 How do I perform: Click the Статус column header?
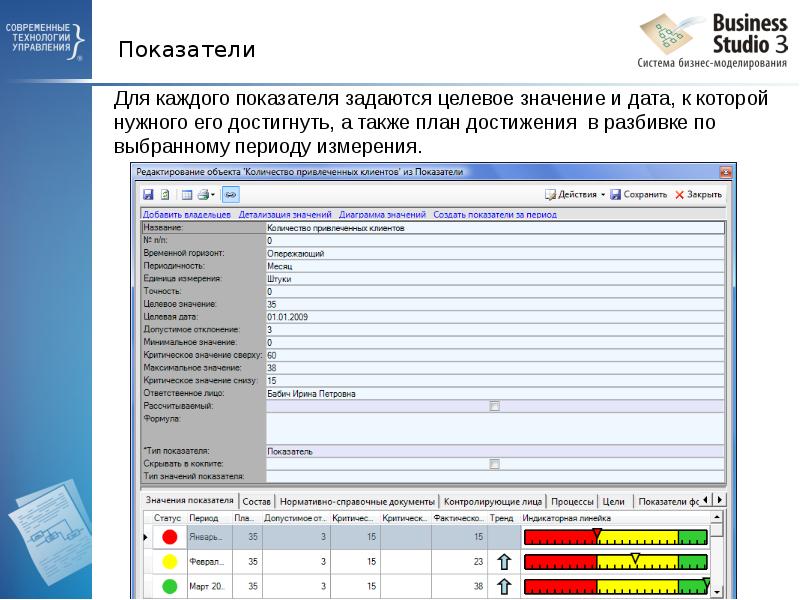point(167,518)
